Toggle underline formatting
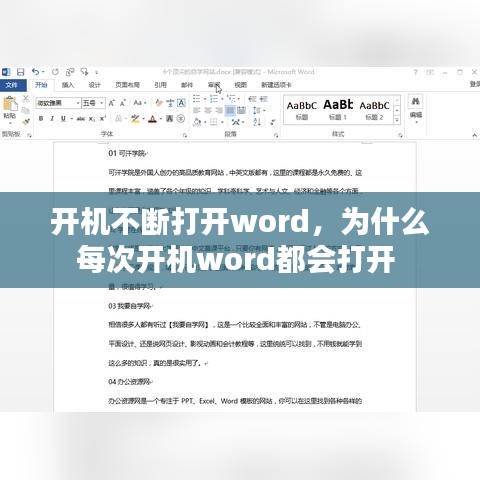This screenshot has width=480, height=480. (63, 119)
